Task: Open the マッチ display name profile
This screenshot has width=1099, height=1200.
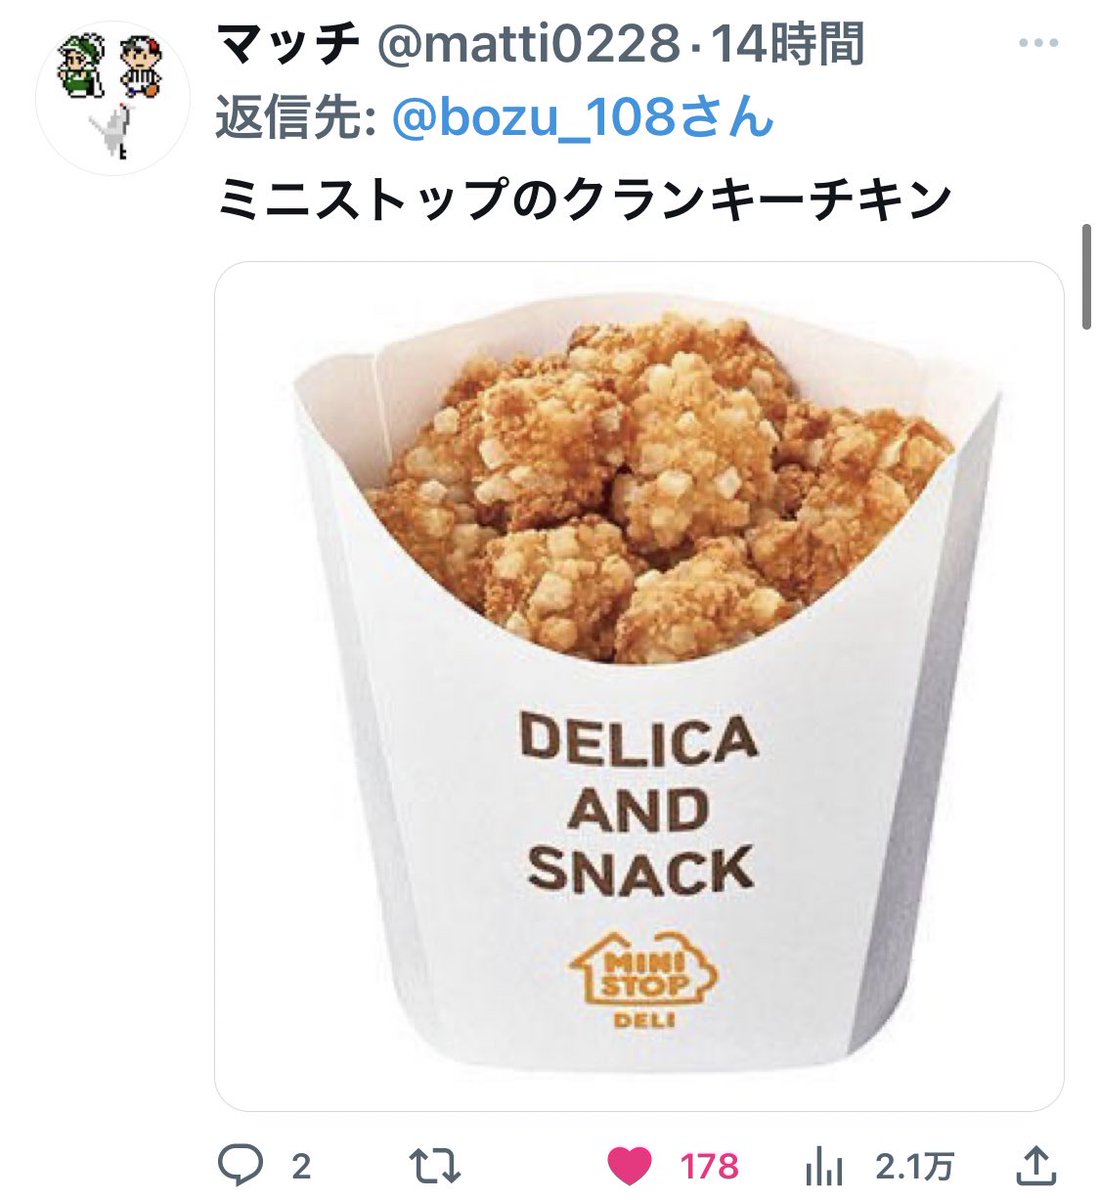Action: [289, 46]
